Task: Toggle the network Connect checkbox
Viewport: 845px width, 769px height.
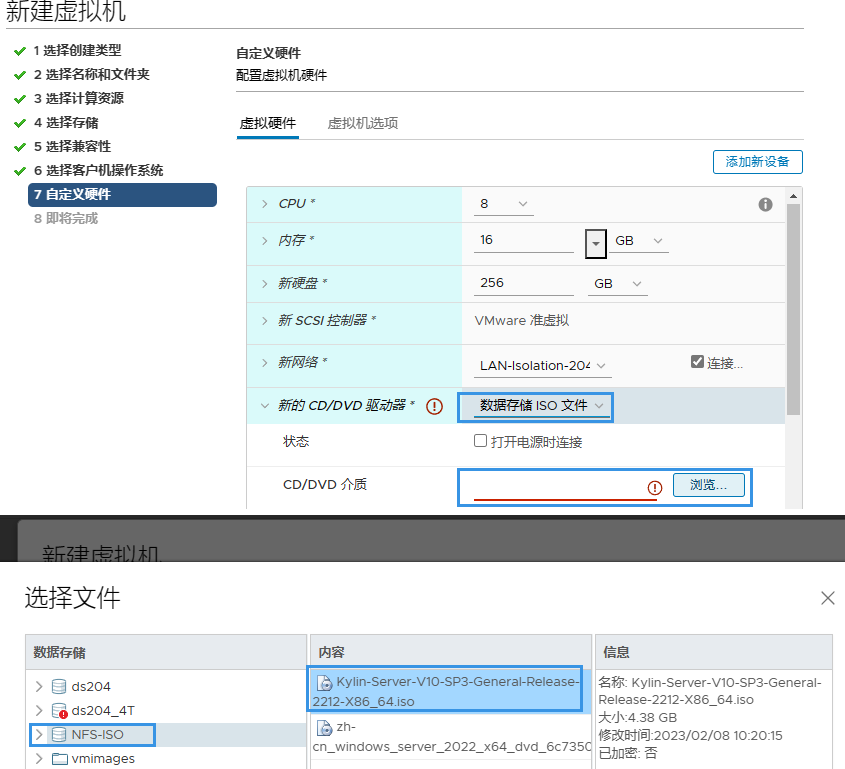Action: pyautogui.click(x=697, y=362)
